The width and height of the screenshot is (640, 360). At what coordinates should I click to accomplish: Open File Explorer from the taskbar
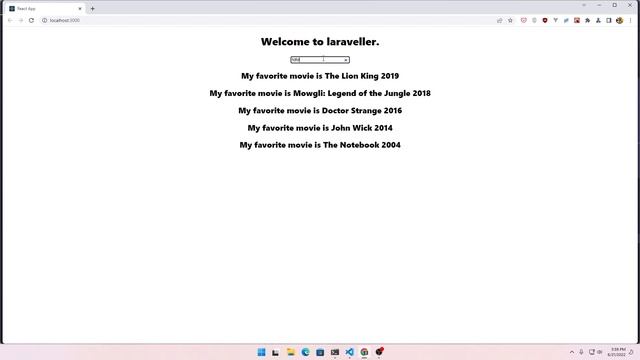tap(291, 352)
